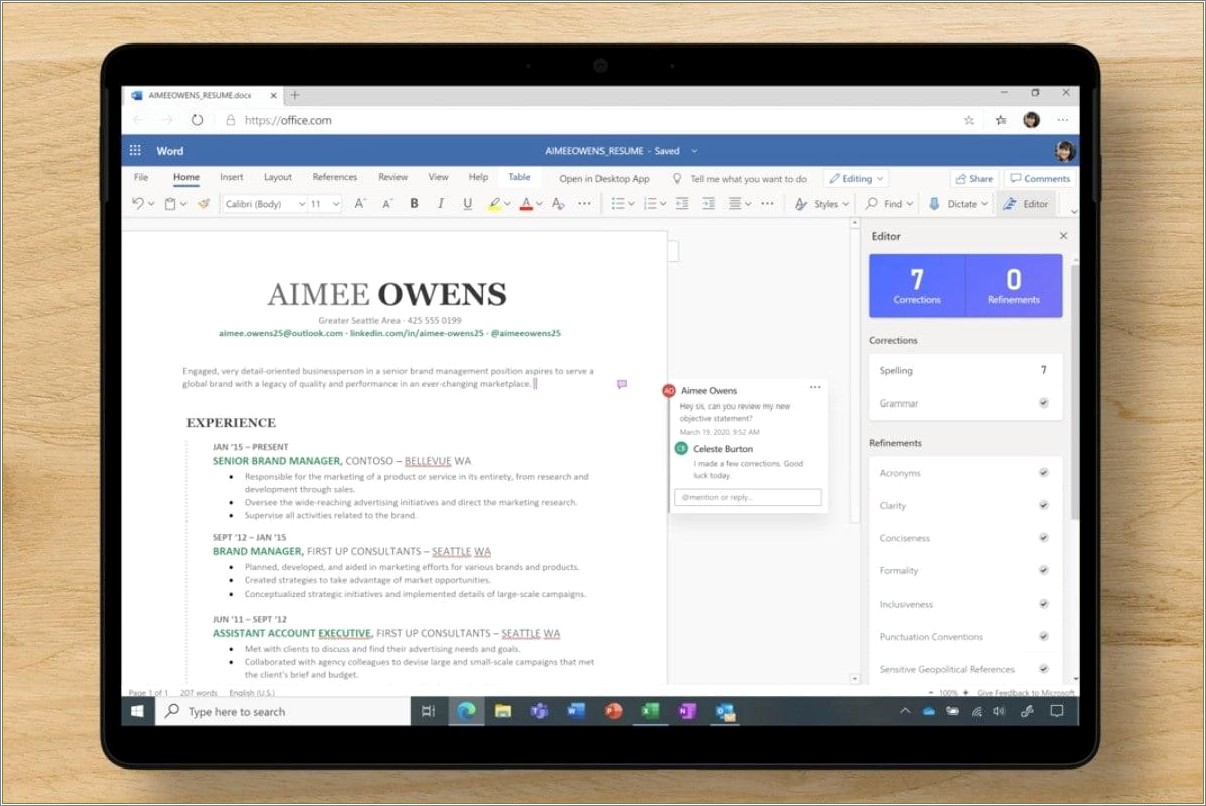
Task: Open the Insert tab
Action: pyautogui.click(x=231, y=177)
